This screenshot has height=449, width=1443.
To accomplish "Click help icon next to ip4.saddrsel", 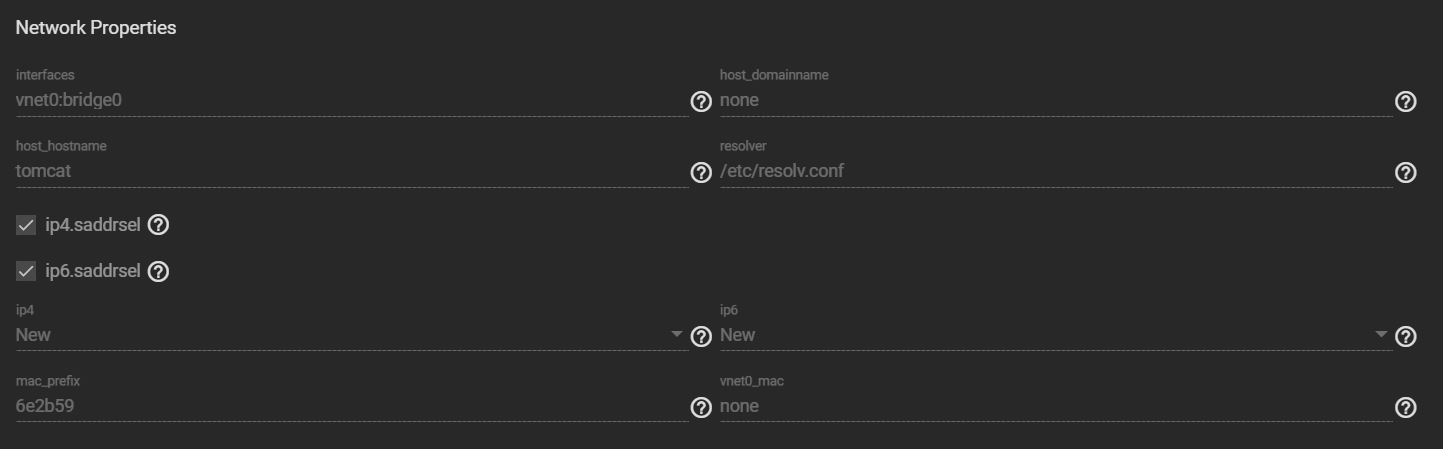I will [158, 225].
